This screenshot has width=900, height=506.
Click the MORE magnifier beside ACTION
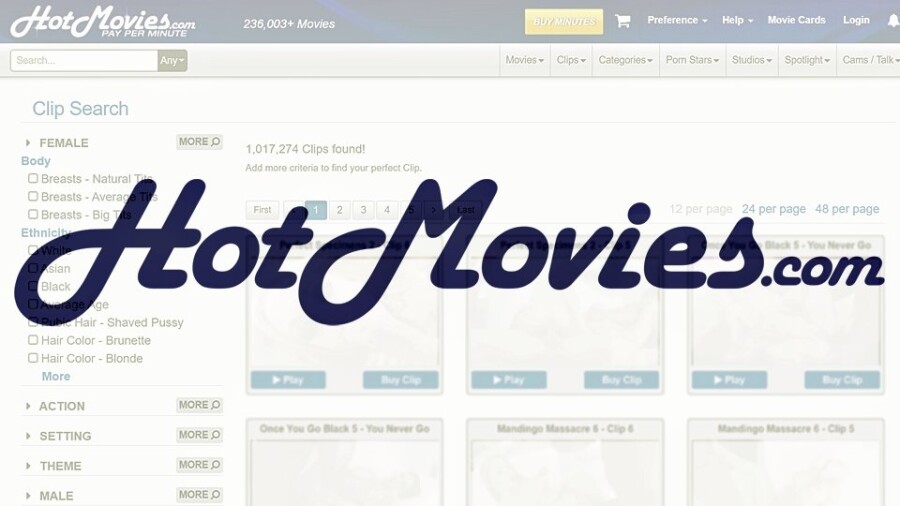click(x=199, y=405)
